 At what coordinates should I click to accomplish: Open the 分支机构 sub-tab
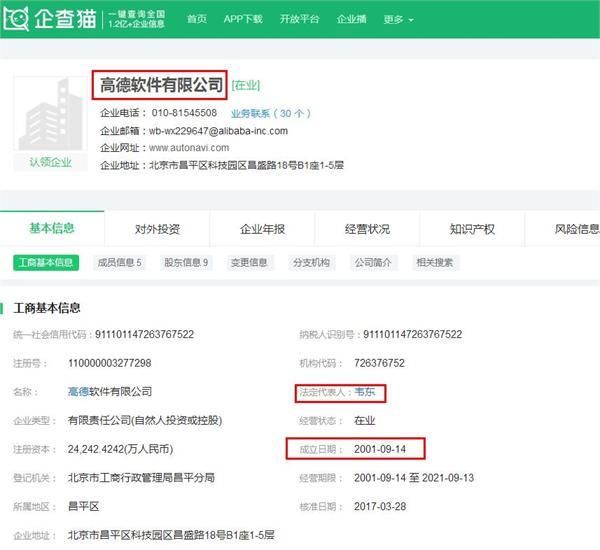(311, 263)
